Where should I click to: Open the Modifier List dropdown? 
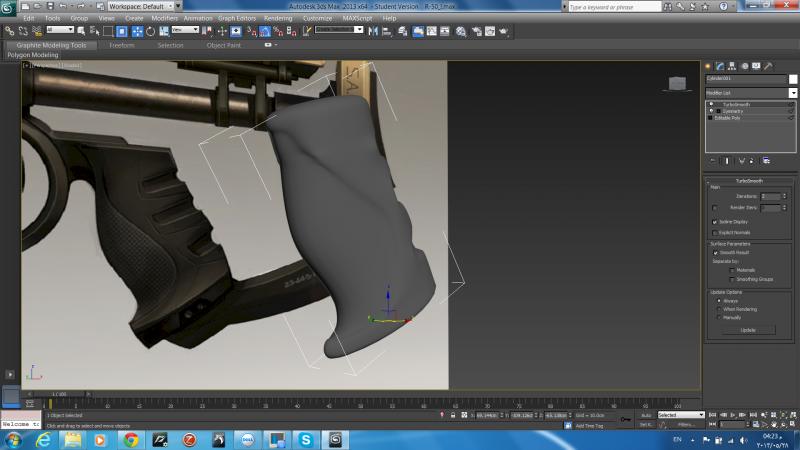pyautogui.click(x=792, y=93)
